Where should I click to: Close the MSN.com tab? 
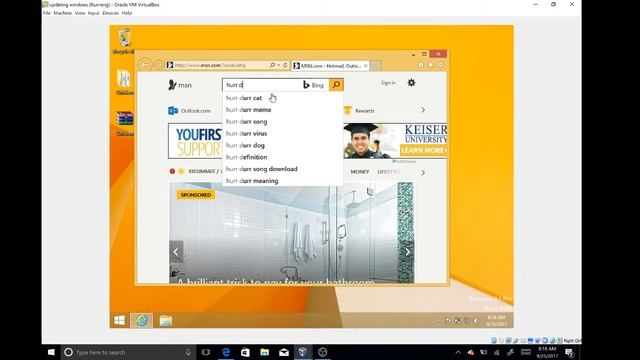tap(366, 66)
